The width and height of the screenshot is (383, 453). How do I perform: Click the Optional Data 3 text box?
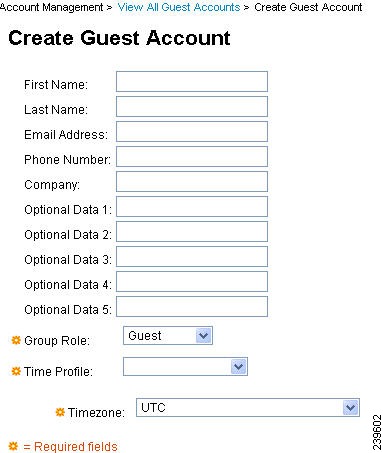192,257
